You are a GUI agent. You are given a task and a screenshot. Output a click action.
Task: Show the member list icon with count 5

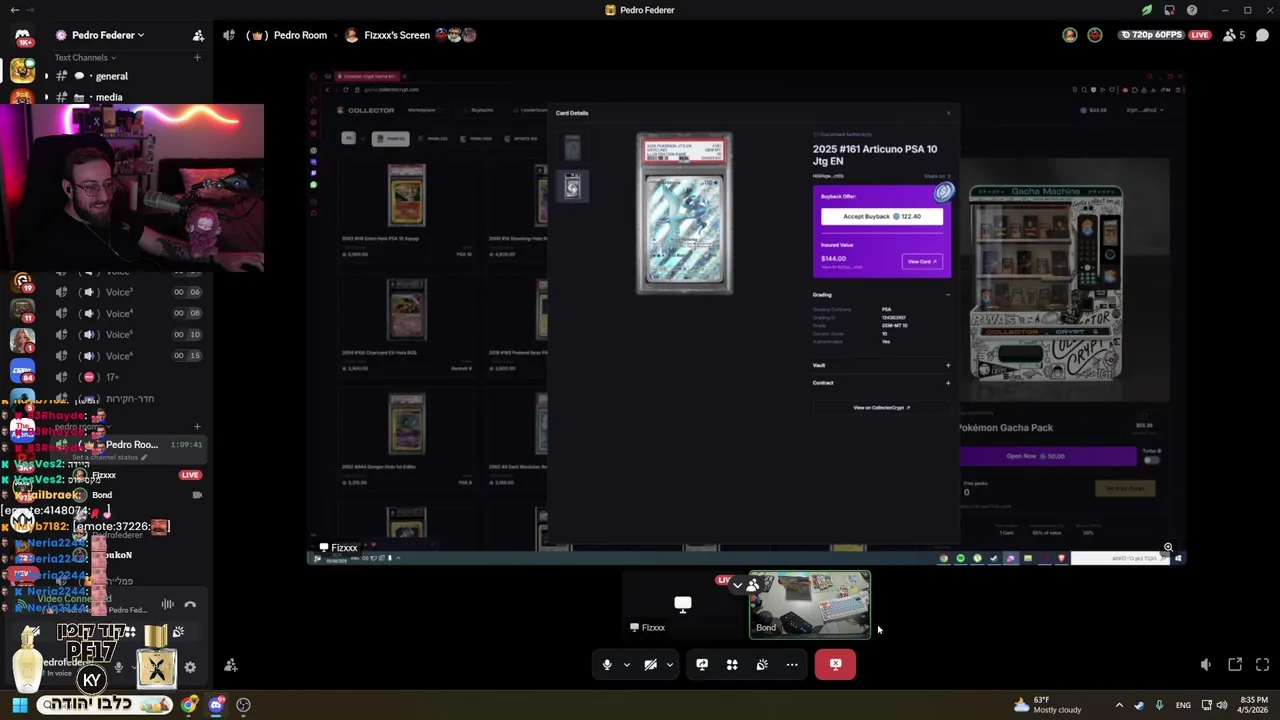click(1233, 35)
